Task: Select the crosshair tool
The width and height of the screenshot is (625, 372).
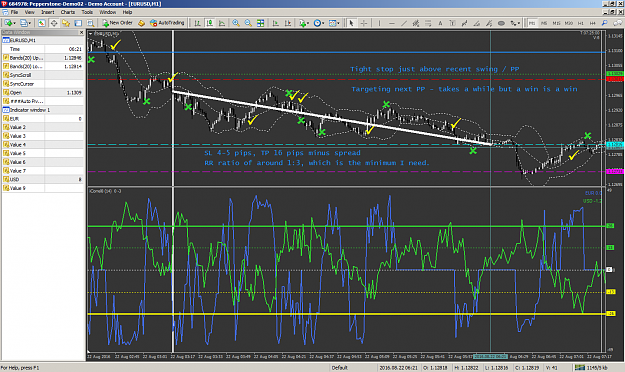Action: 364,23
